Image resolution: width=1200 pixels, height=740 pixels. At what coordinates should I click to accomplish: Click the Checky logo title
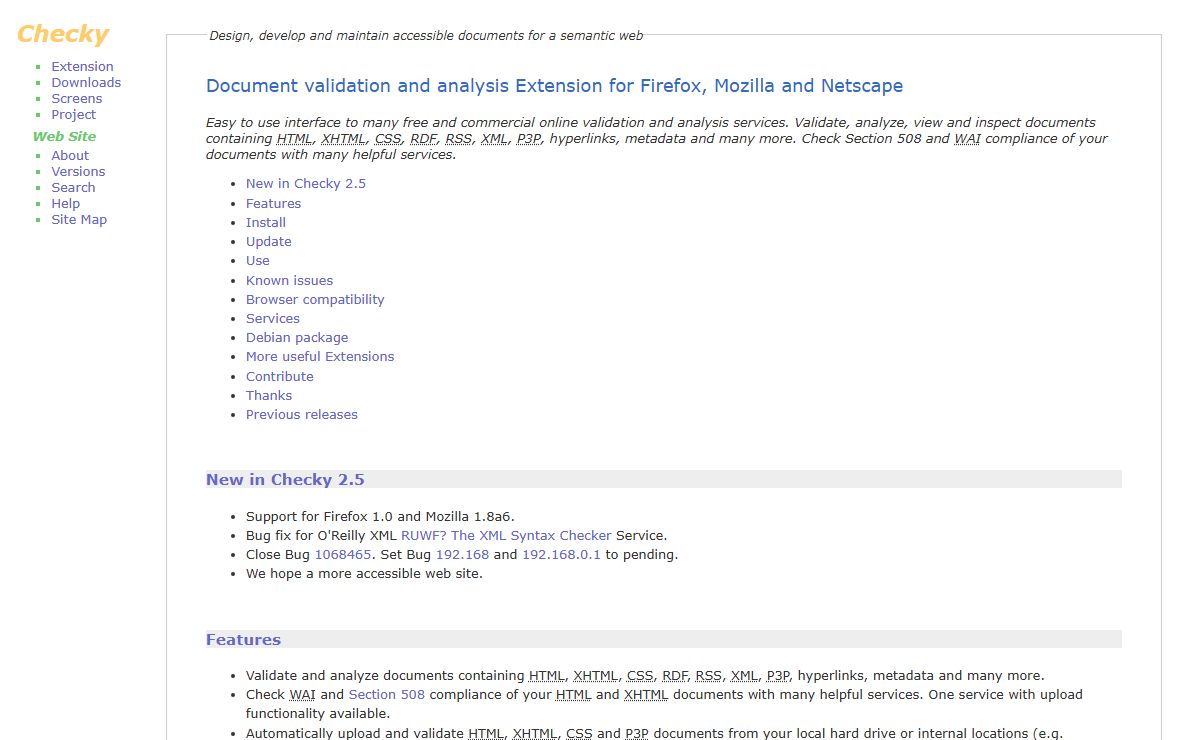[x=63, y=34]
